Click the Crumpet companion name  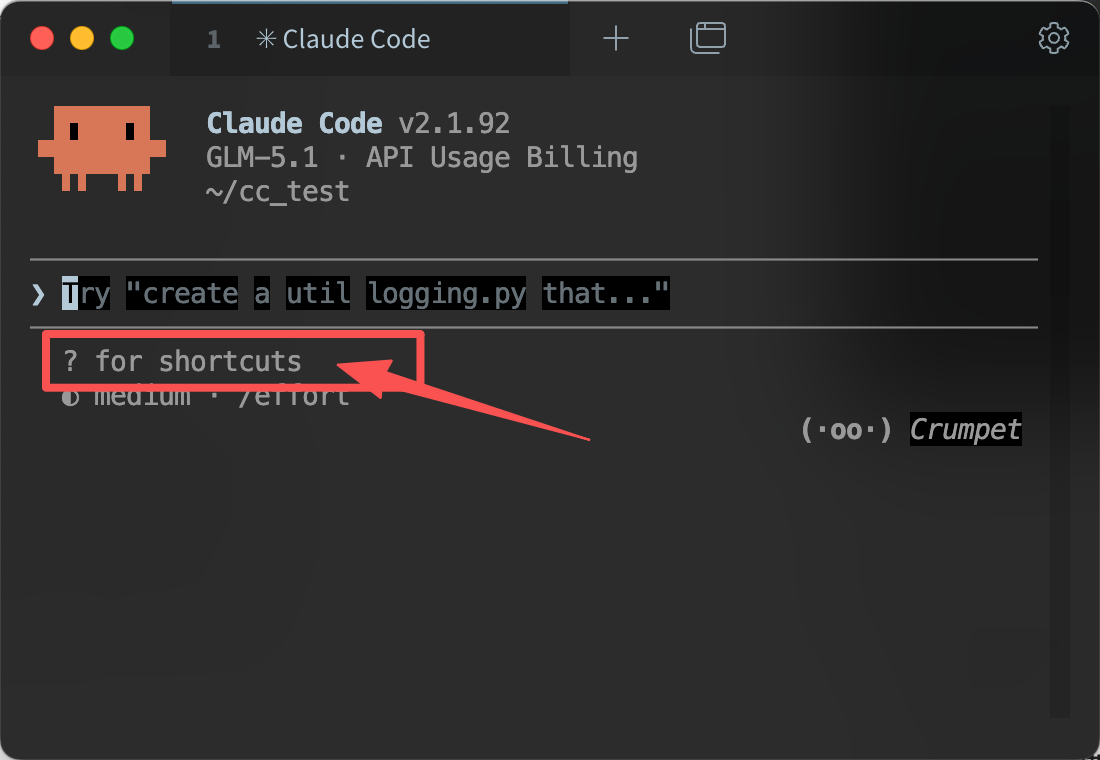click(965, 429)
